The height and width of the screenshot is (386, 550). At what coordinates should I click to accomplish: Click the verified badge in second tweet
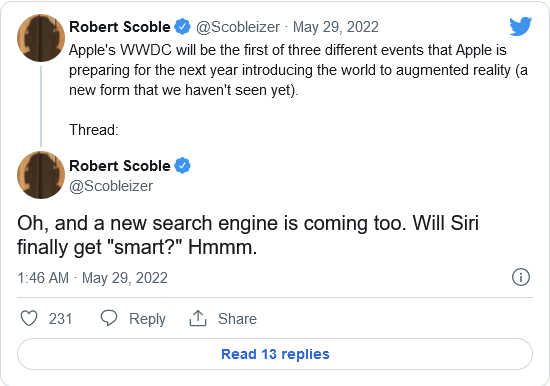tap(182, 166)
